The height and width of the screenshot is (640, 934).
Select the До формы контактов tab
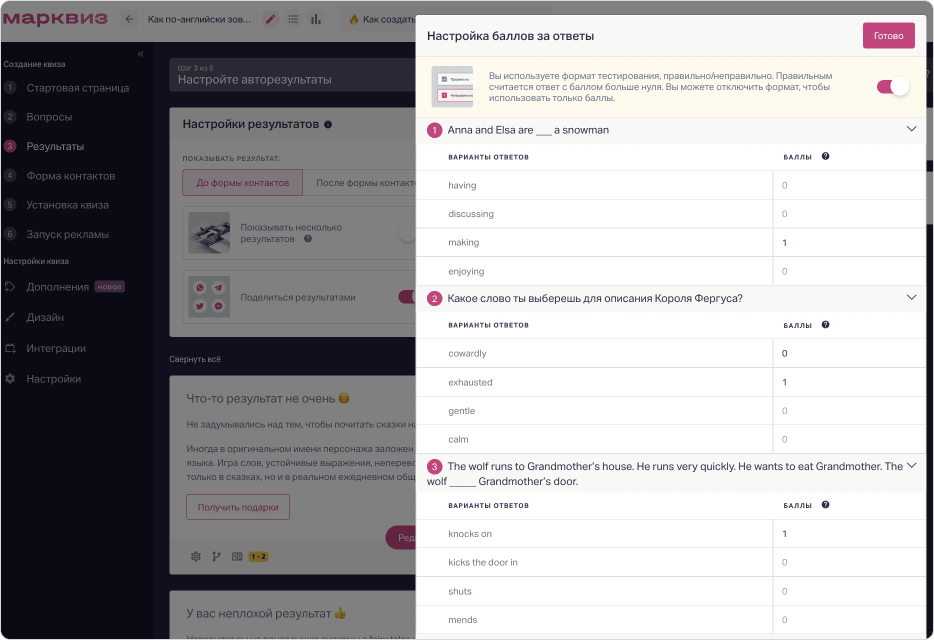coord(242,183)
